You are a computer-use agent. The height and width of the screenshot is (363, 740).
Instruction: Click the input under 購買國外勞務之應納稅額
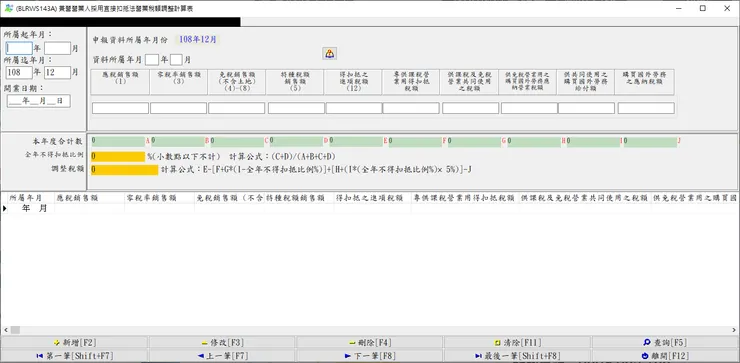[646, 108]
